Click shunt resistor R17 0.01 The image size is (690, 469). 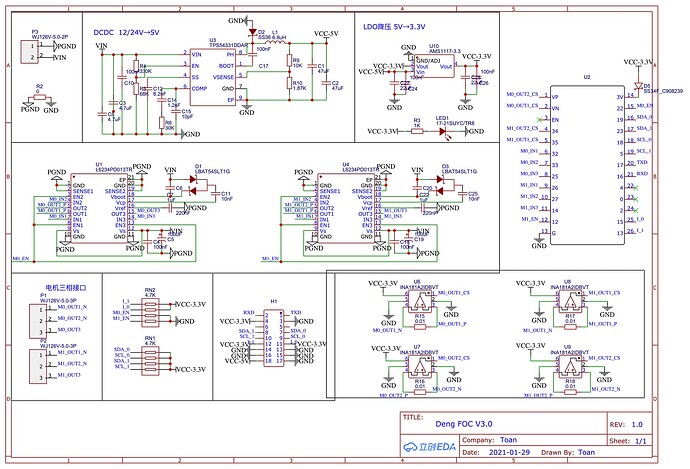coord(570,326)
